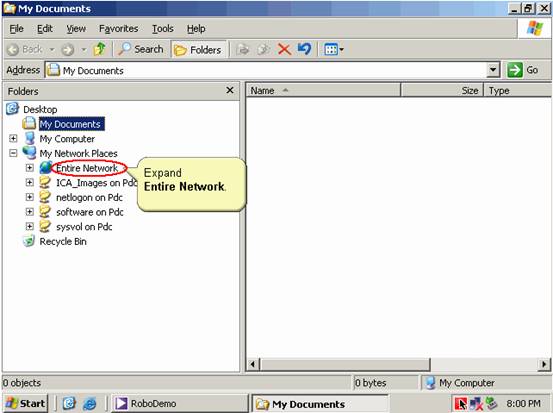This screenshot has height=413, width=553.
Task: Open the Back history dropdown arrow
Action: 52,50
